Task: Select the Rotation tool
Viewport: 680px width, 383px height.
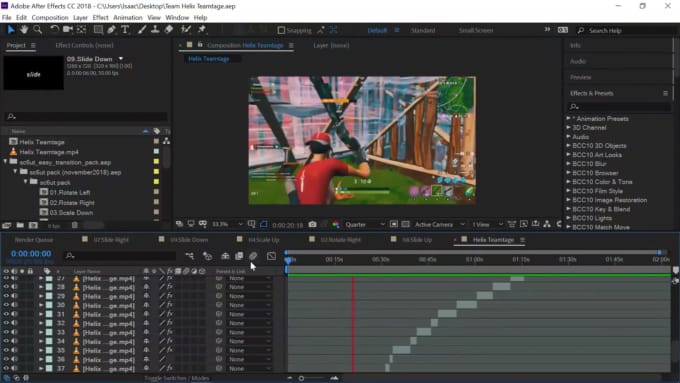Action: [x=54, y=29]
